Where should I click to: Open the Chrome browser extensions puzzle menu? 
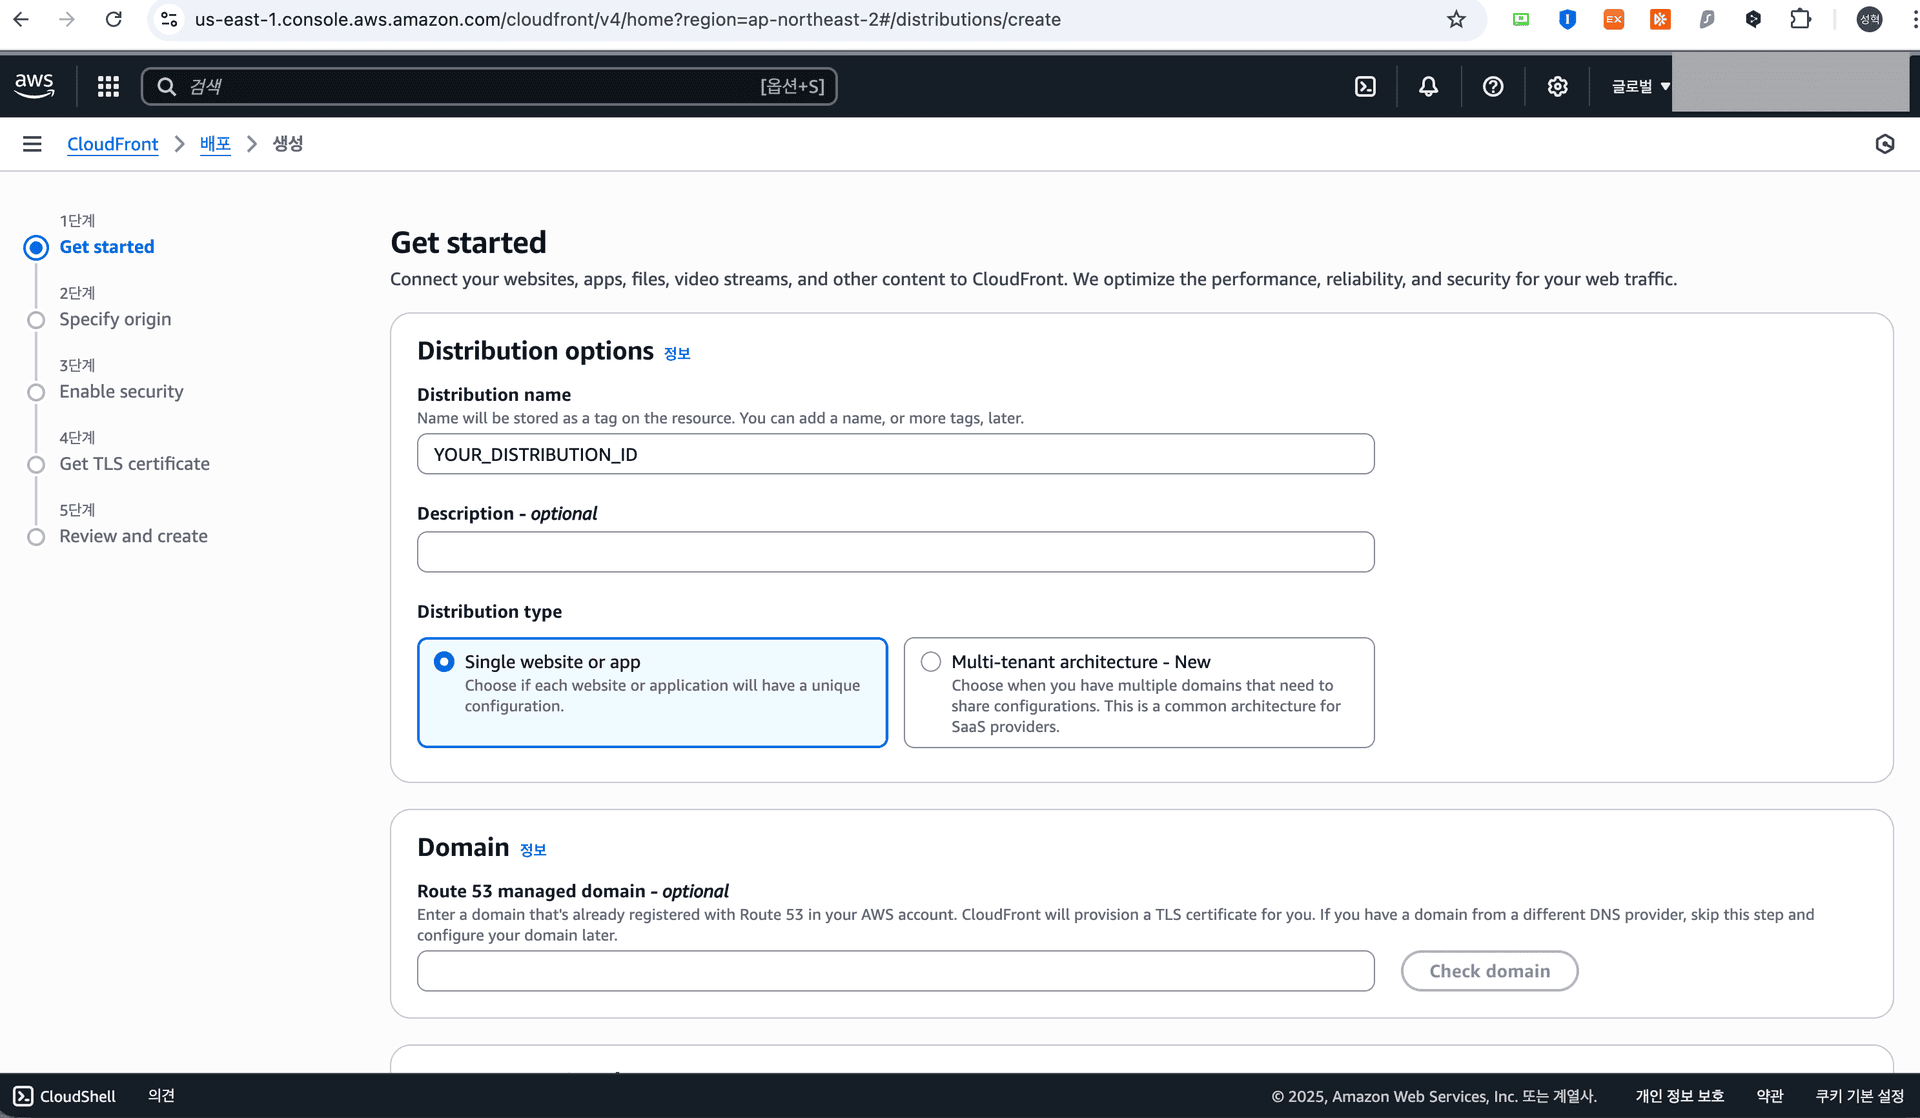[x=1800, y=19]
